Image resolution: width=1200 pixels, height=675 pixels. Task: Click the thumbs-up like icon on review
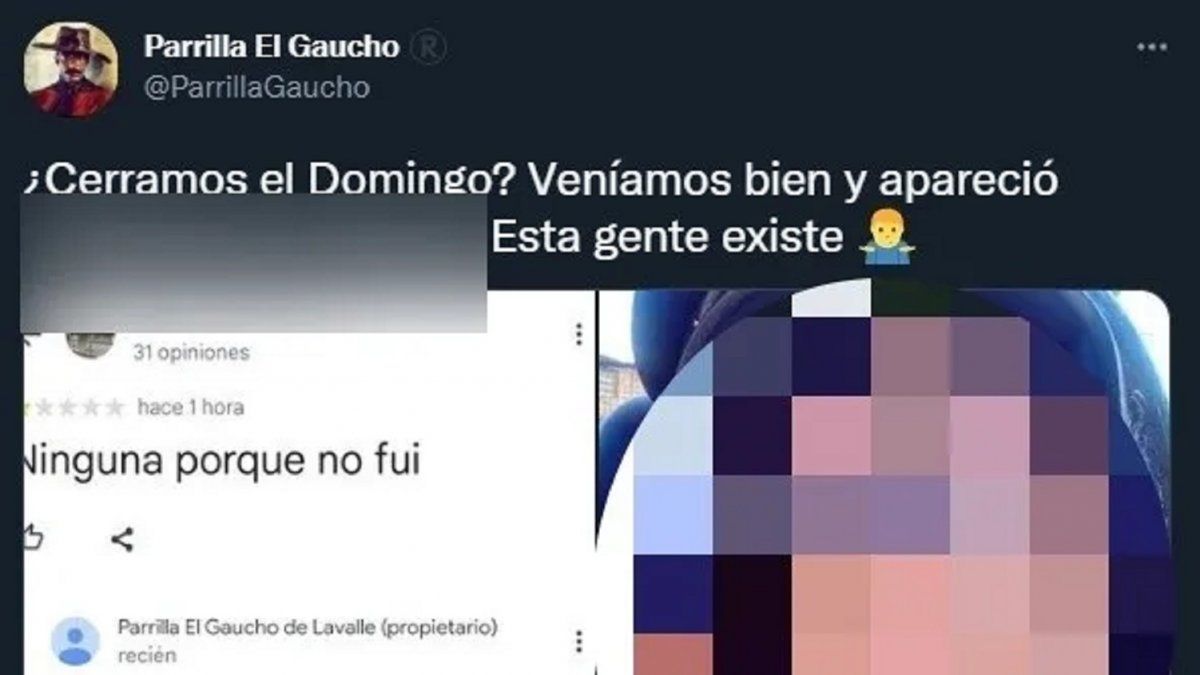tap(32, 538)
